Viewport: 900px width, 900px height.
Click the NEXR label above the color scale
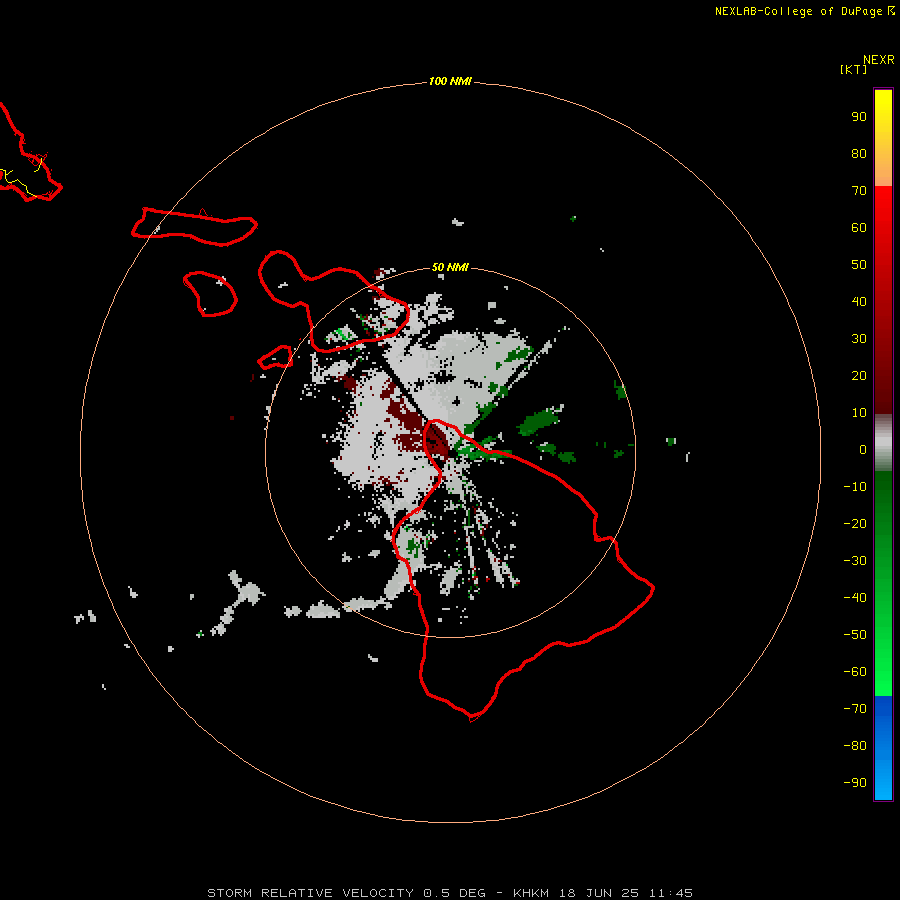click(878, 60)
